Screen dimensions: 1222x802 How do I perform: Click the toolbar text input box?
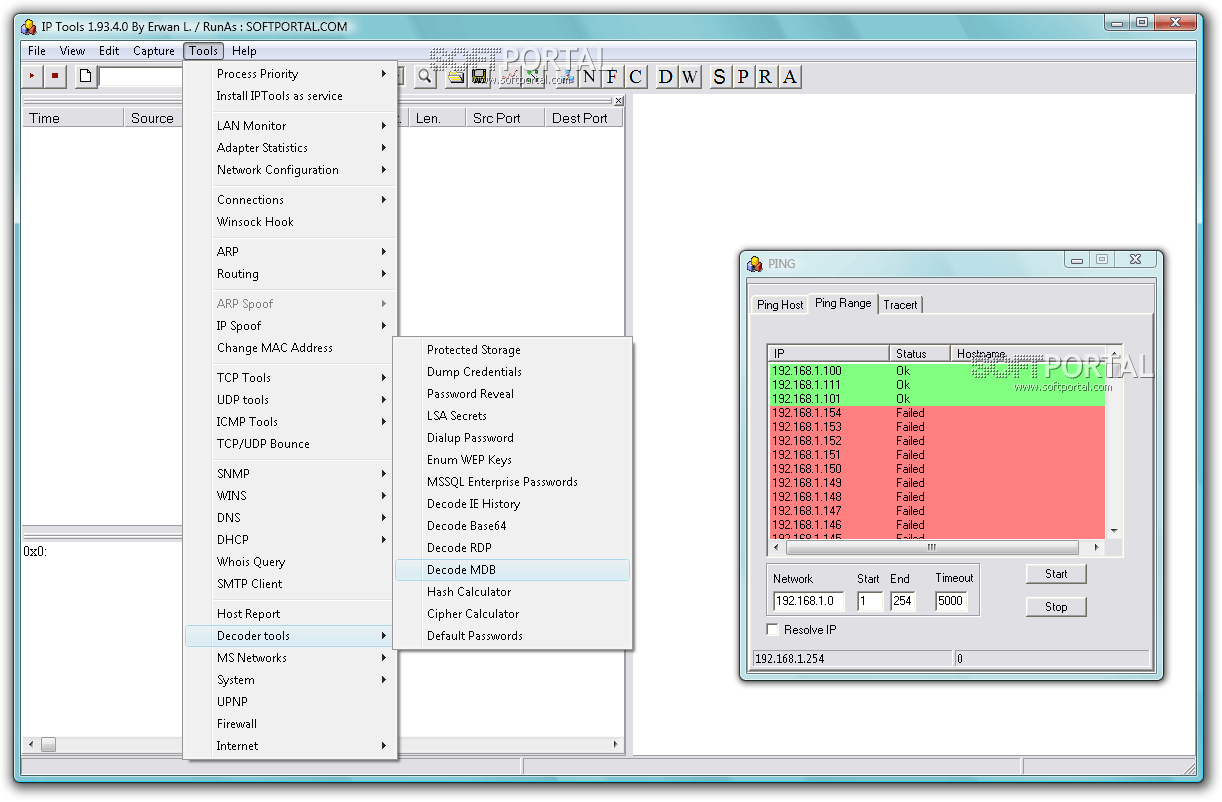click(141, 76)
